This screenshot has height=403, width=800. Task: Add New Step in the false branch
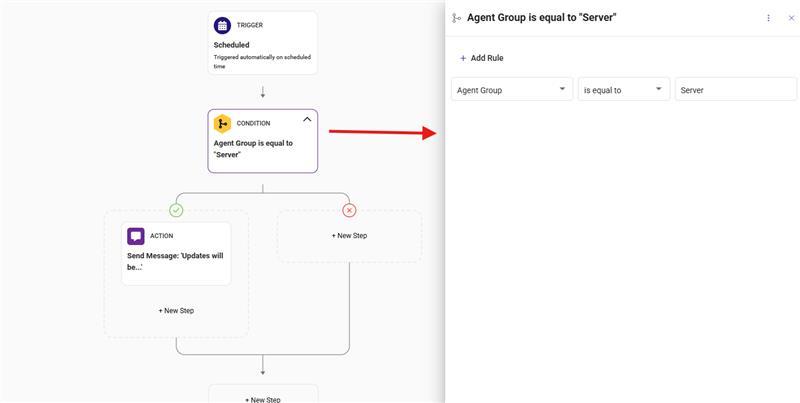(x=349, y=236)
